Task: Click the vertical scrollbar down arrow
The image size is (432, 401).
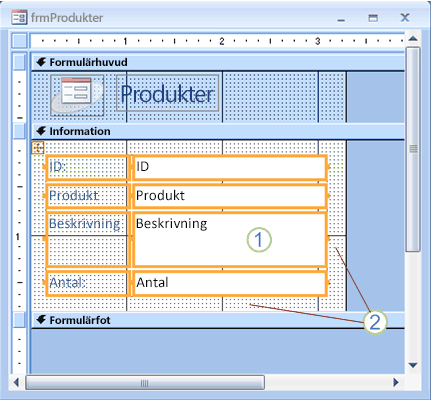Action: 413,365
